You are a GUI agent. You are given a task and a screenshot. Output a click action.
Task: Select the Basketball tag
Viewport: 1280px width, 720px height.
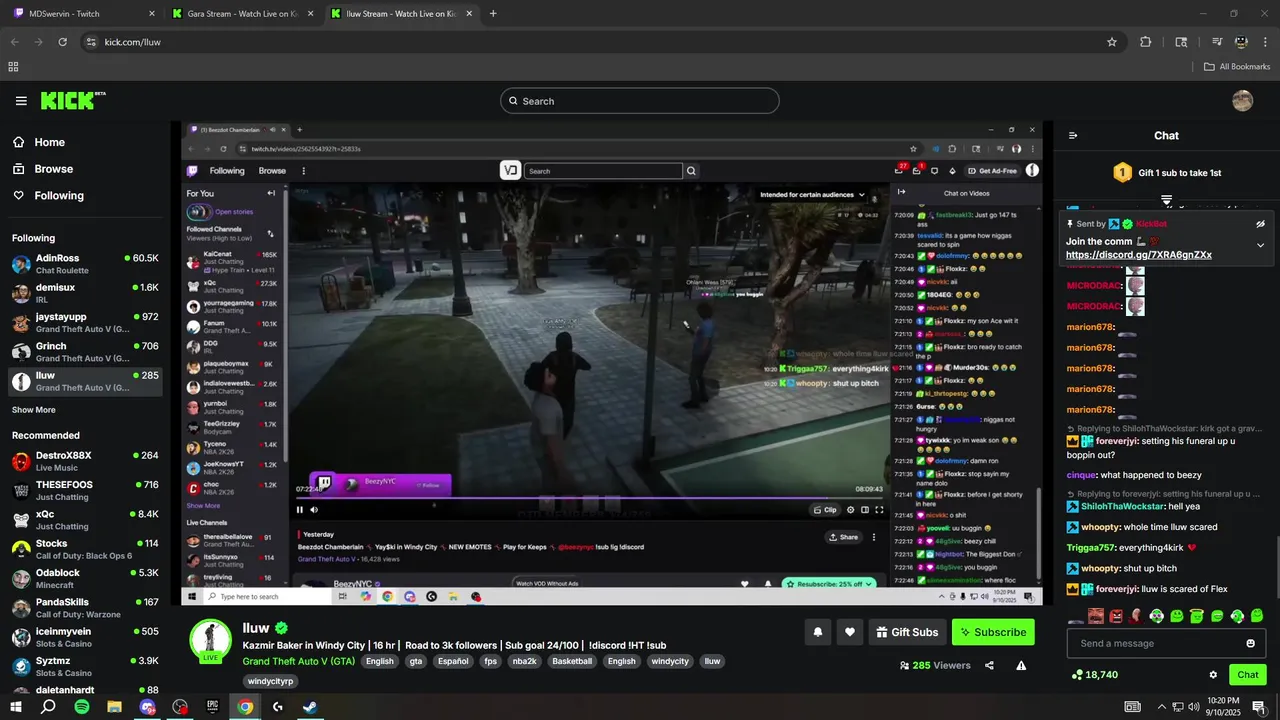point(572,661)
